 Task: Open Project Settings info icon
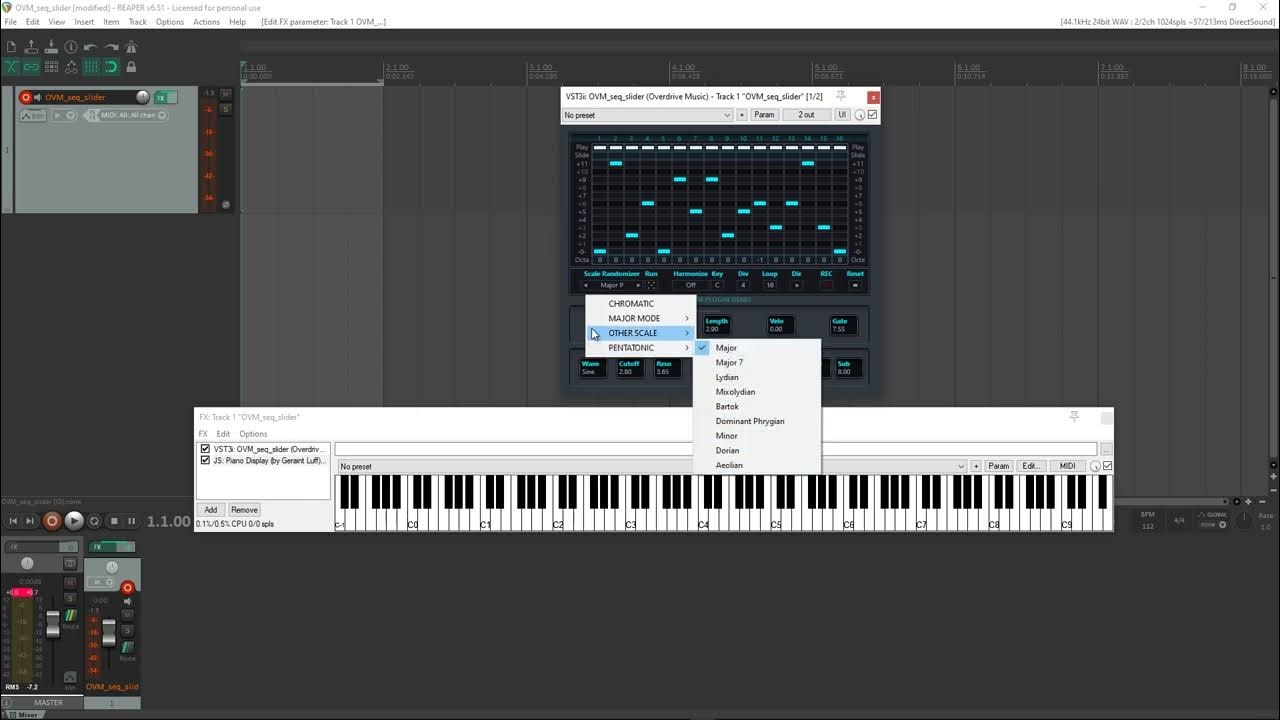[71, 47]
